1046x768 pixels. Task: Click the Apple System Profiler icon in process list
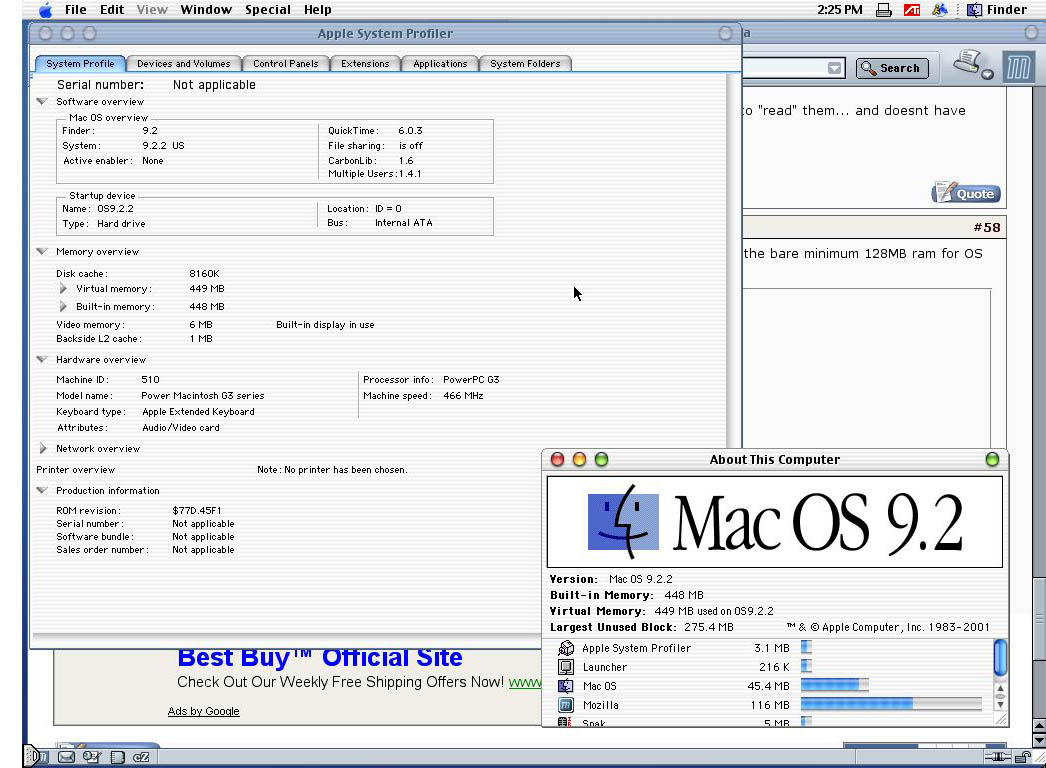[566, 648]
